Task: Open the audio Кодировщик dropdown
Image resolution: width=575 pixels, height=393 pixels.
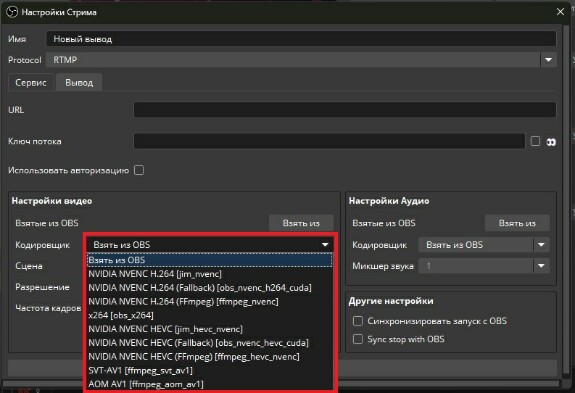Action: [541, 245]
